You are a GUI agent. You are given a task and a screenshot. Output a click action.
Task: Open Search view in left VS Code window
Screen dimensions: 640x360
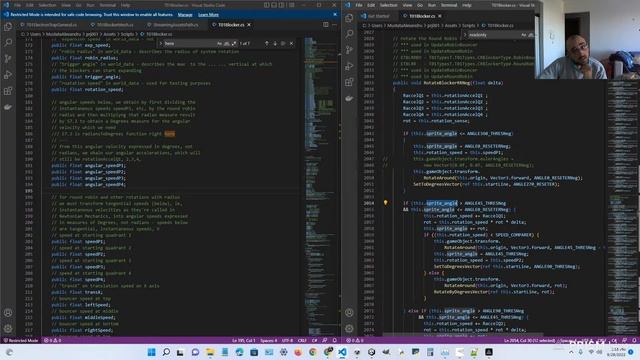coord(8,43)
